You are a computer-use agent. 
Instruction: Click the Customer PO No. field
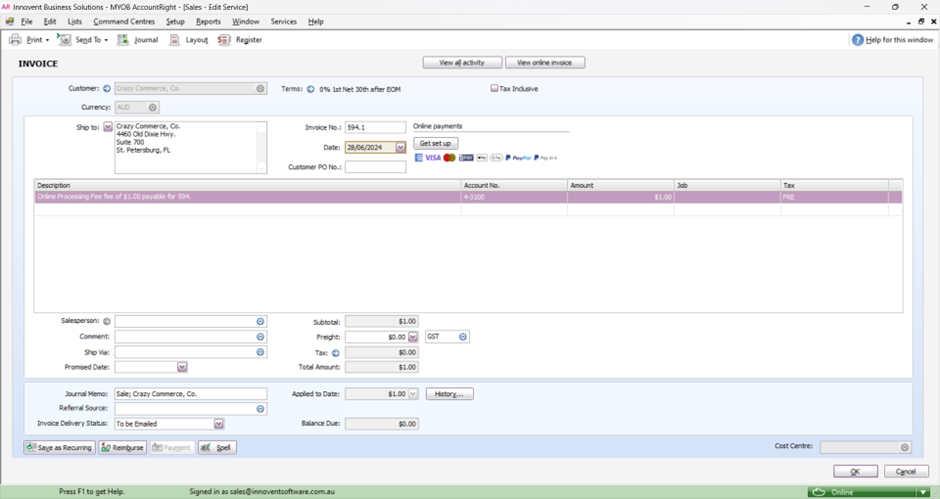pos(375,167)
